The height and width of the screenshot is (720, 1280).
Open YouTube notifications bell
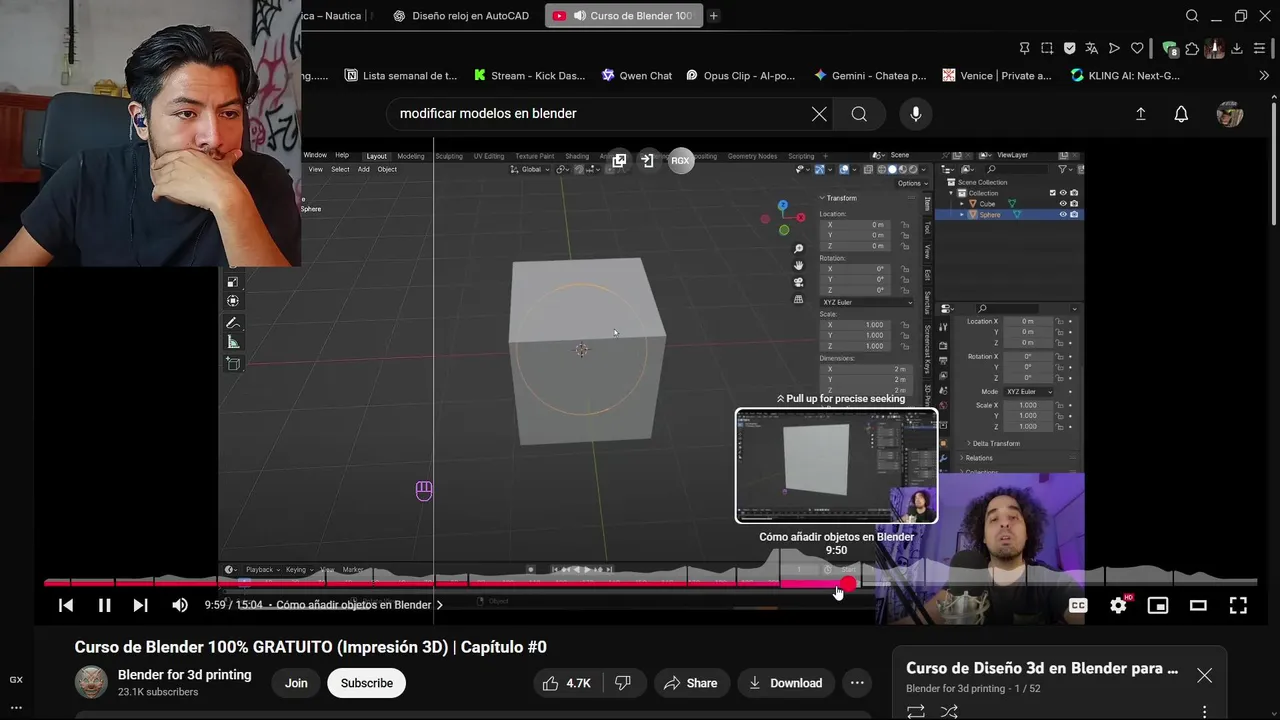(1181, 114)
